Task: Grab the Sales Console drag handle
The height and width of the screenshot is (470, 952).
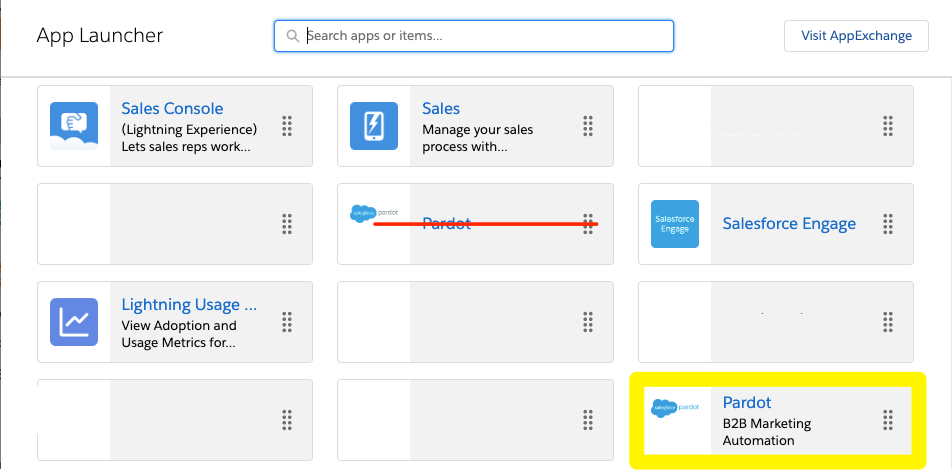Action: (287, 126)
